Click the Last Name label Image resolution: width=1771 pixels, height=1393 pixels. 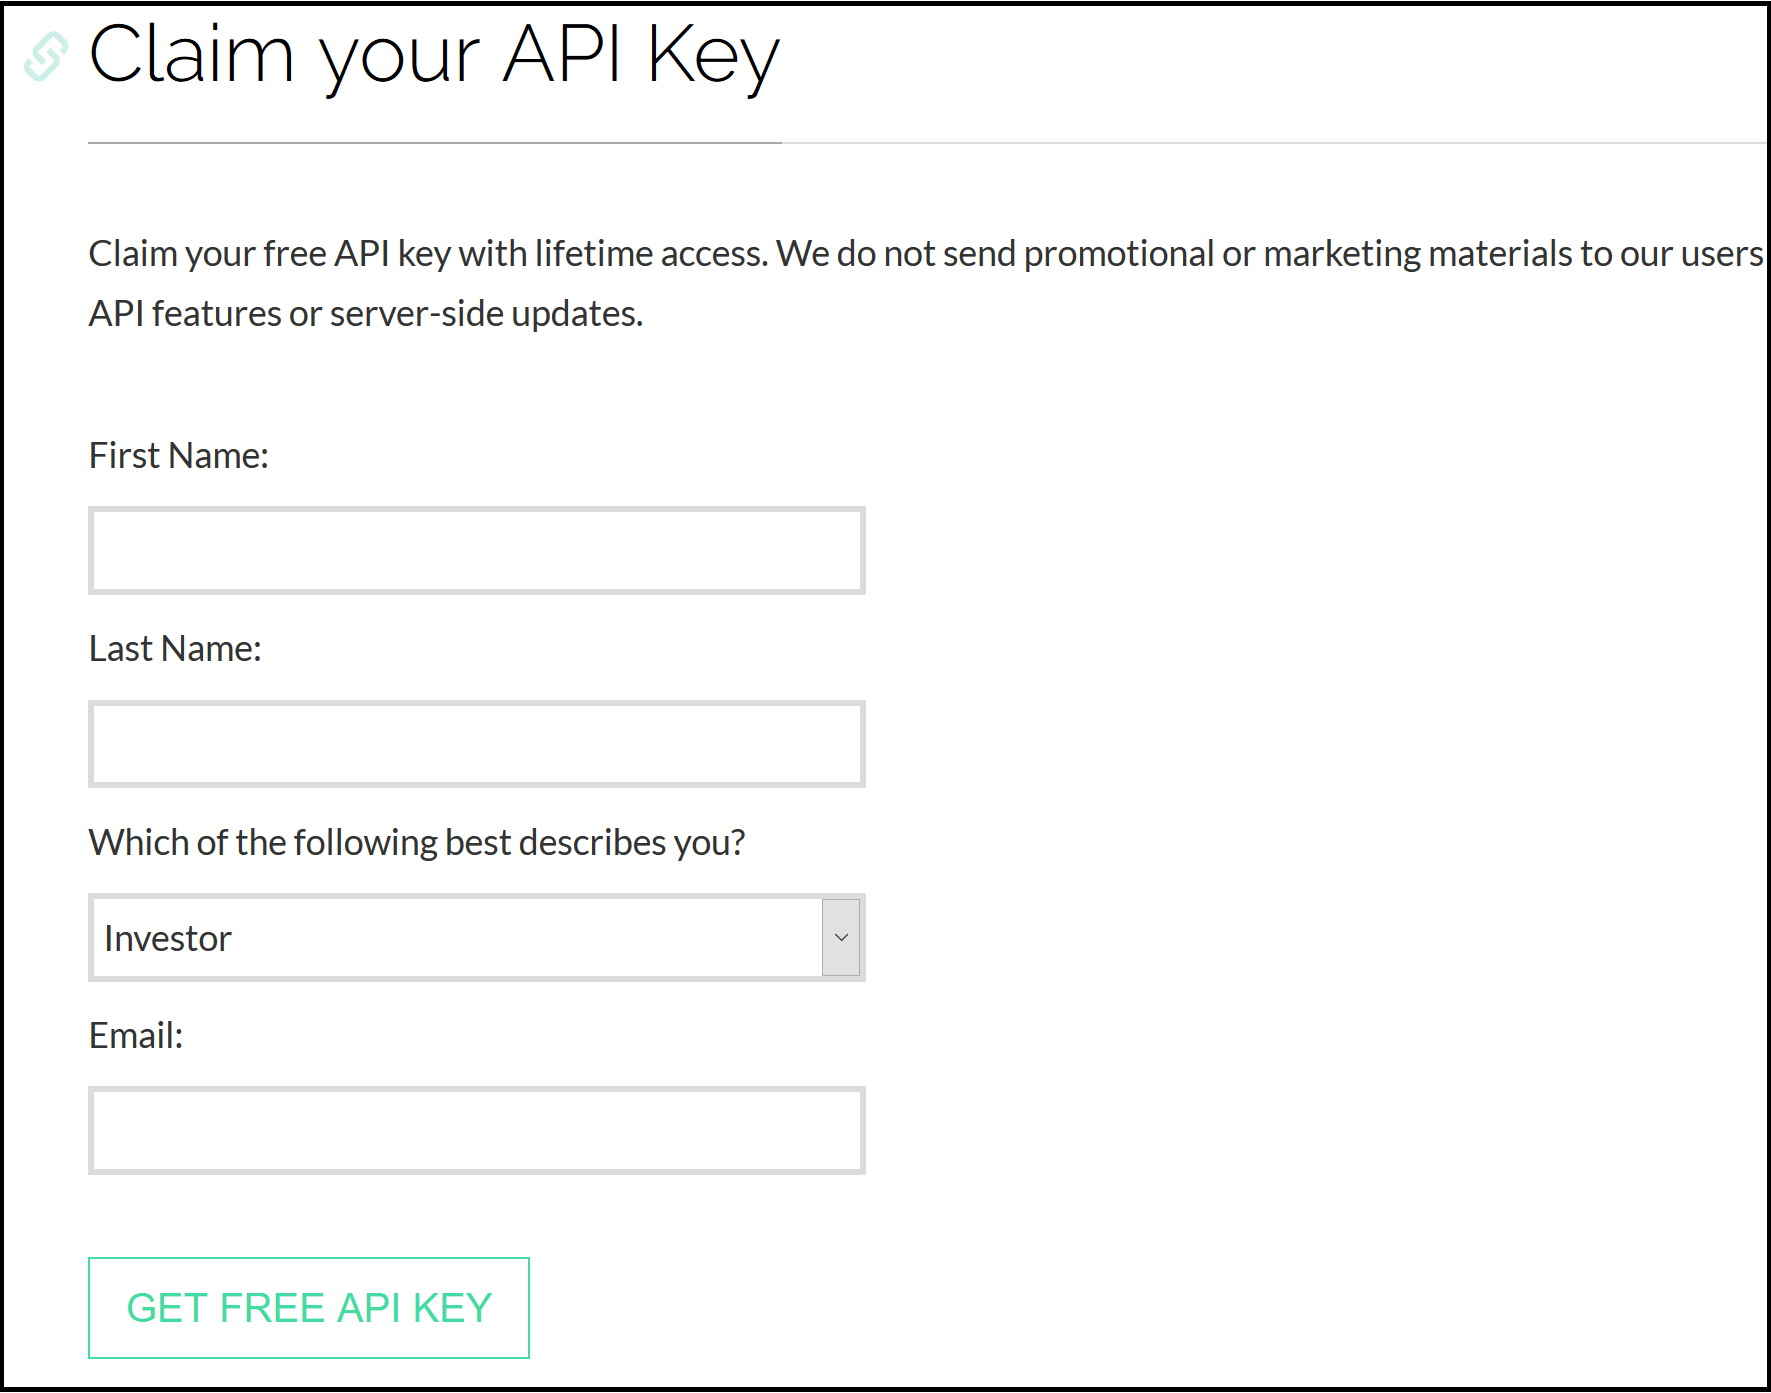click(175, 649)
